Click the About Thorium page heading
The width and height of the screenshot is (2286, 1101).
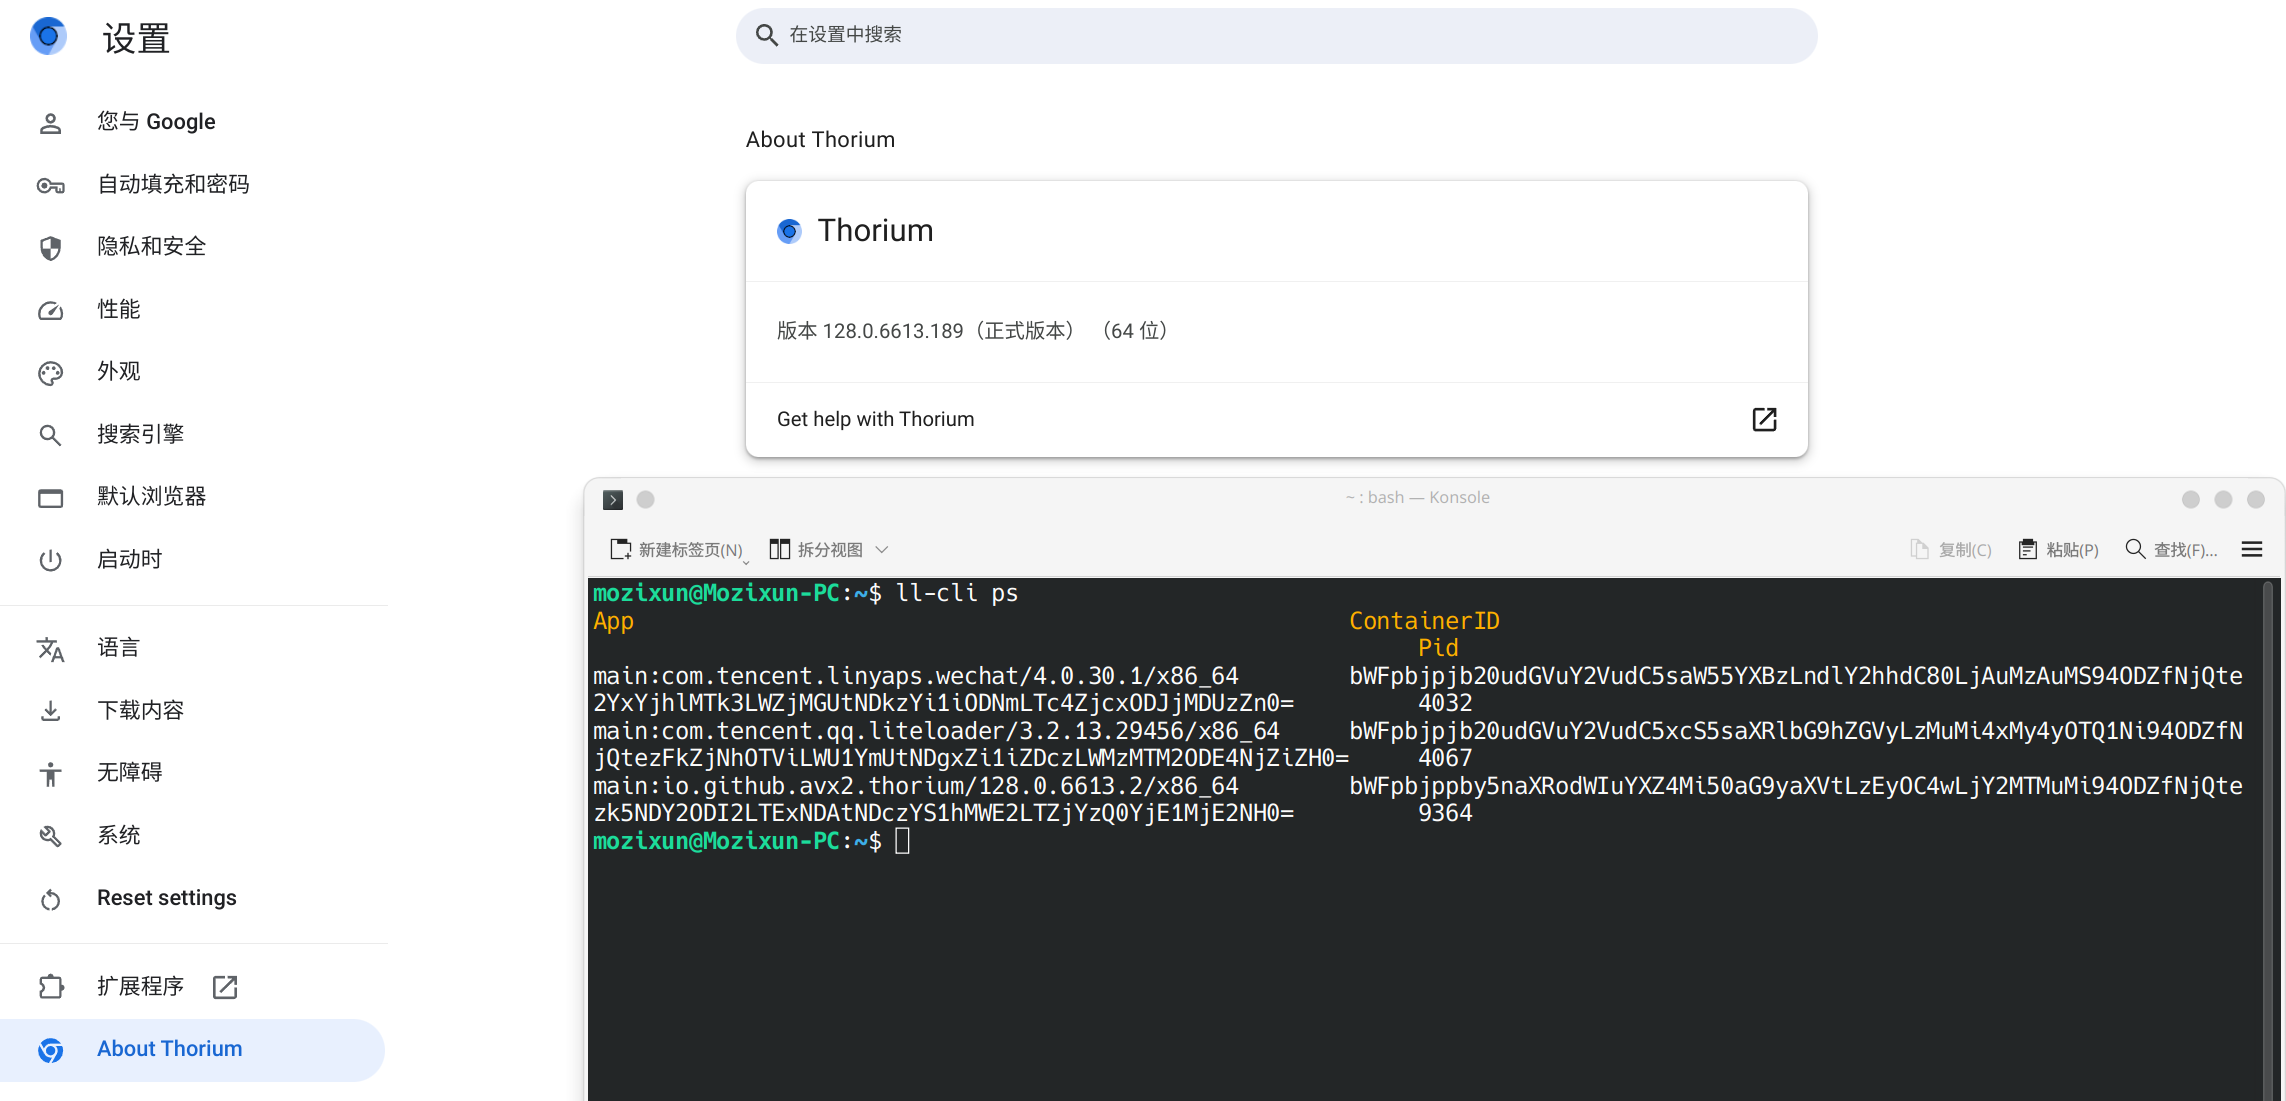click(820, 140)
